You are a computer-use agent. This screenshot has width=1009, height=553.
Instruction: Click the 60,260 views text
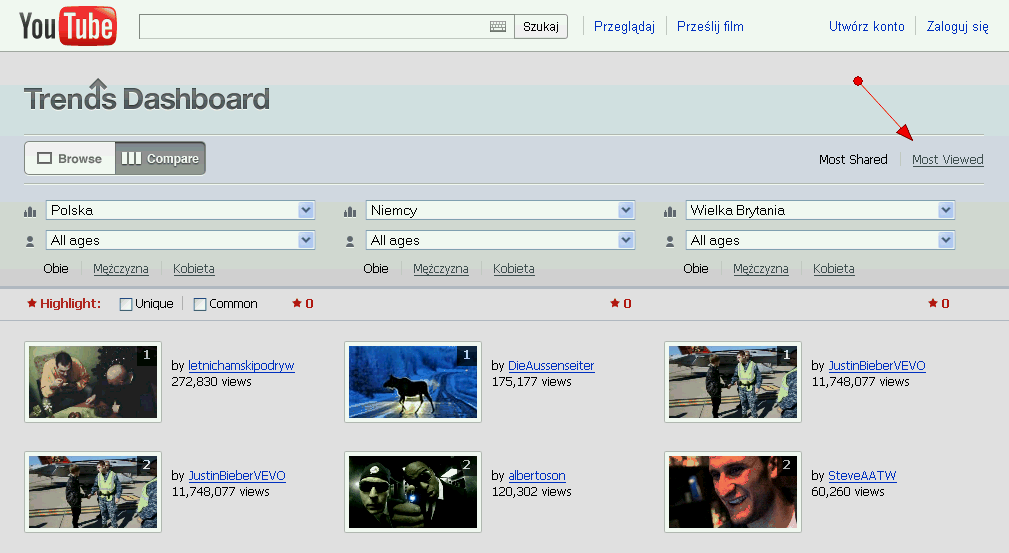pyautogui.click(x=847, y=492)
